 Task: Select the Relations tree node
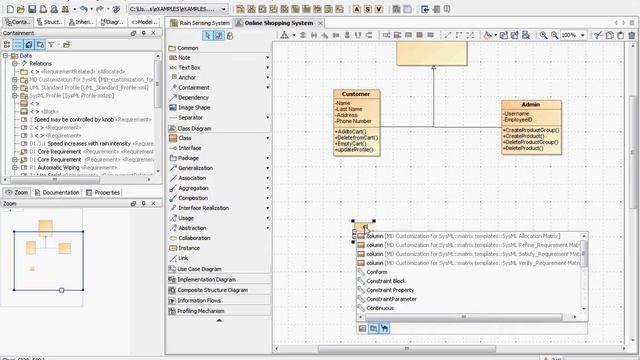point(40,64)
